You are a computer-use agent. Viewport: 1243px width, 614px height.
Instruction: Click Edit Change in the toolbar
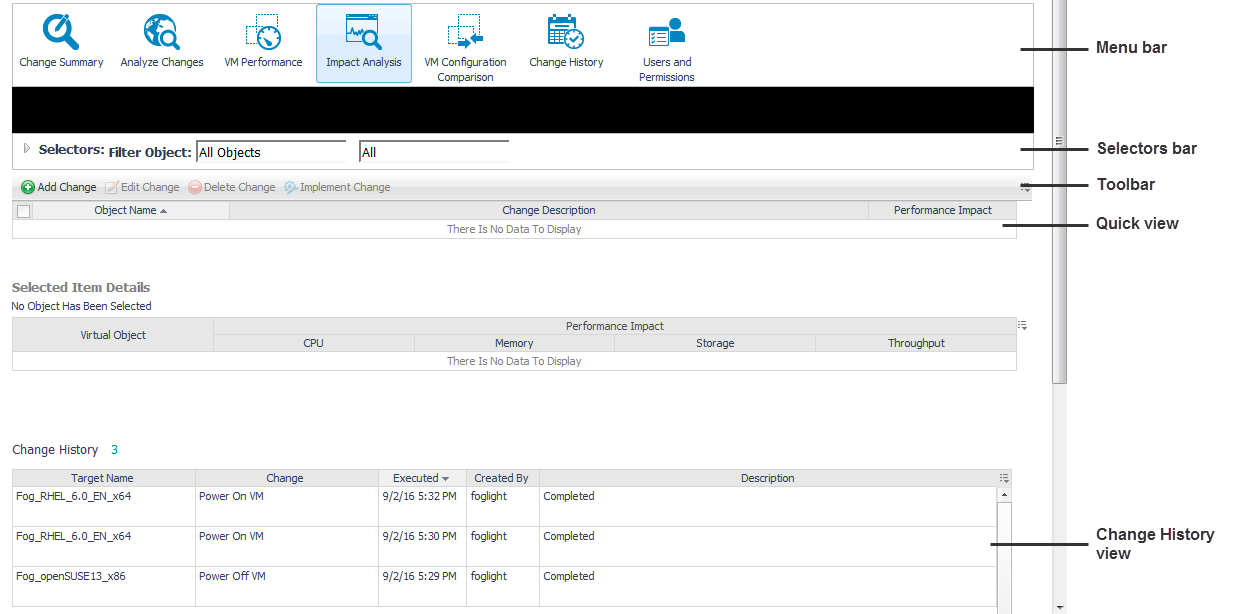coord(142,187)
